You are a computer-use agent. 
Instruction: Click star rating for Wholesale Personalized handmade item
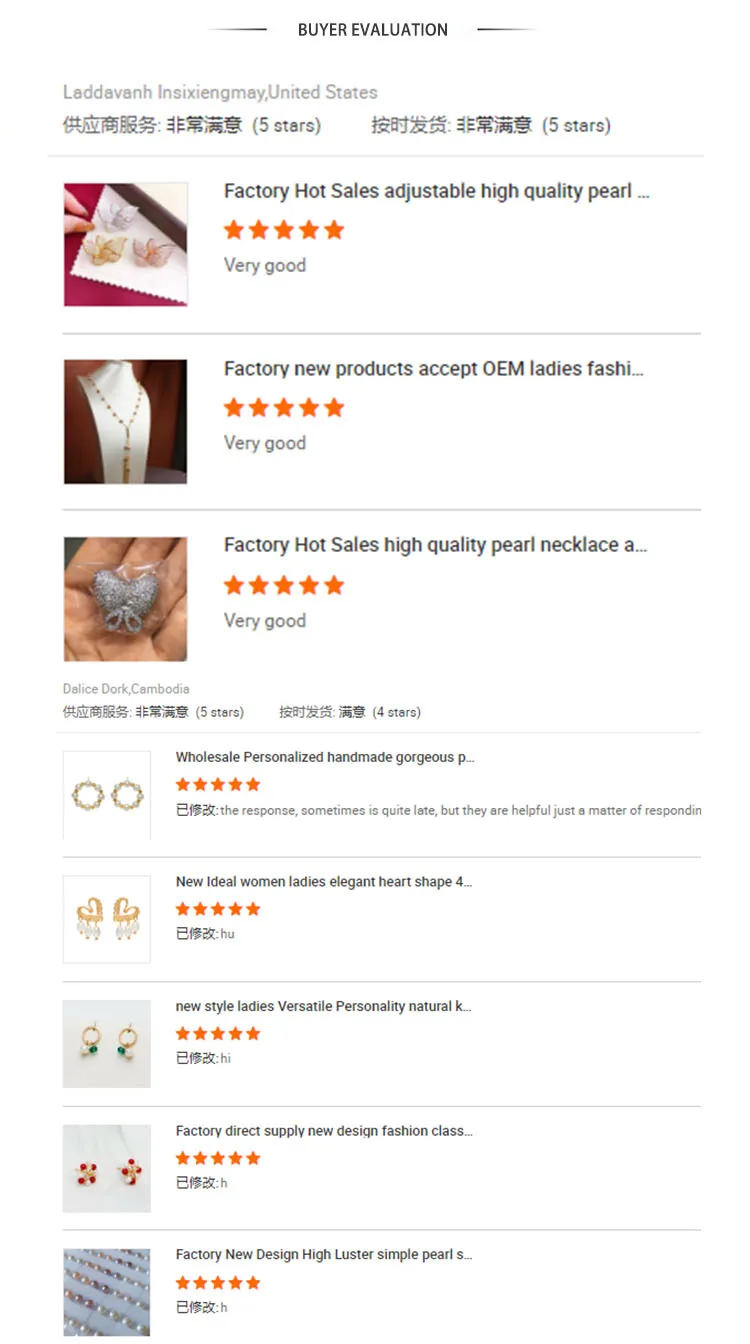[x=218, y=784]
